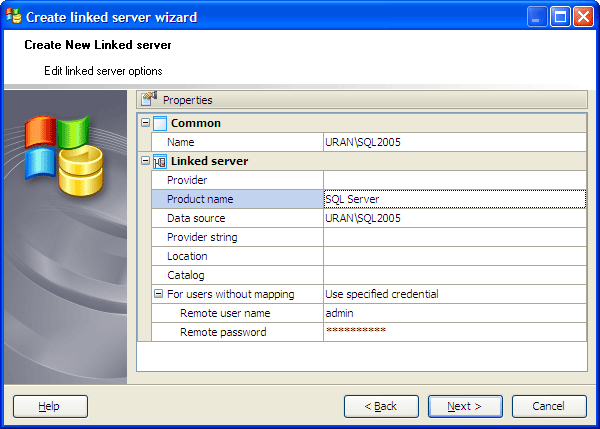Click the empty Provider value field
600x429 pixels.
pyautogui.click(x=455, y=180)
